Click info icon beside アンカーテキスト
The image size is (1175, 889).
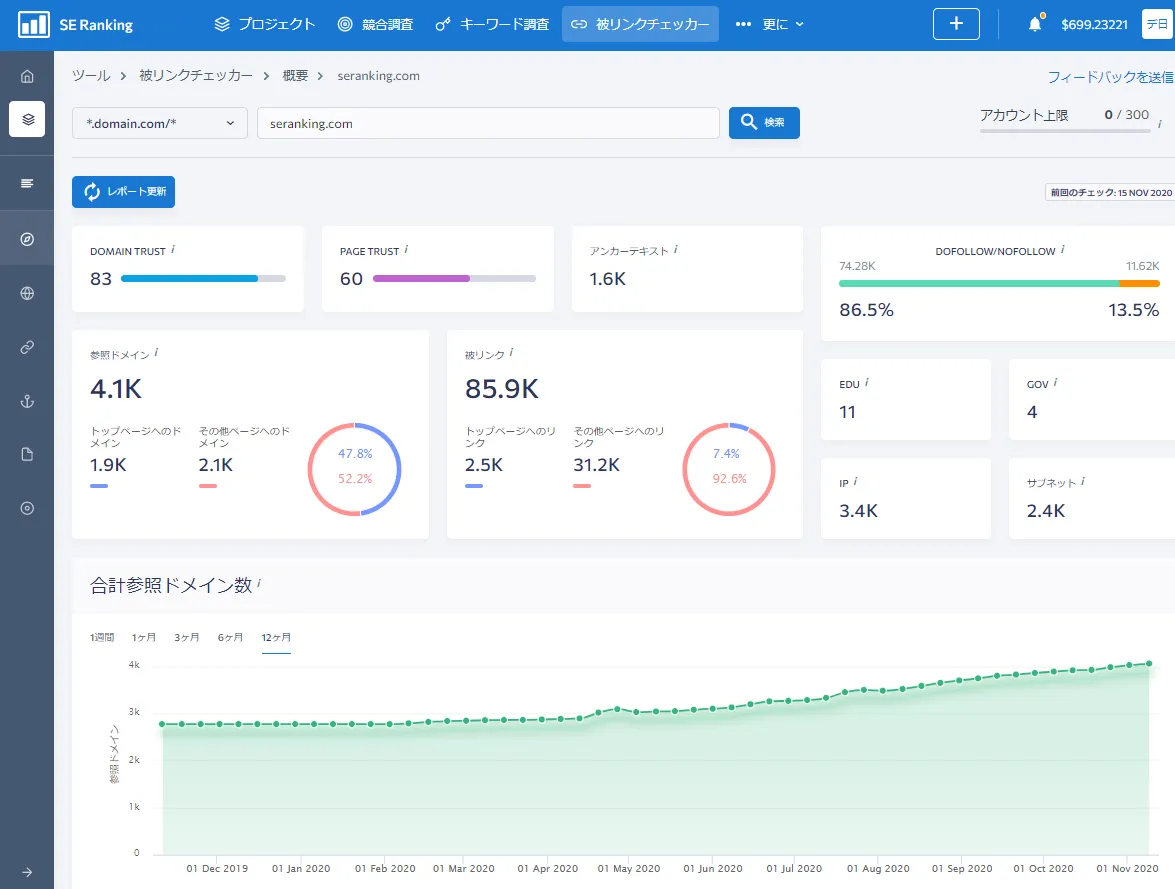(675, 249)
